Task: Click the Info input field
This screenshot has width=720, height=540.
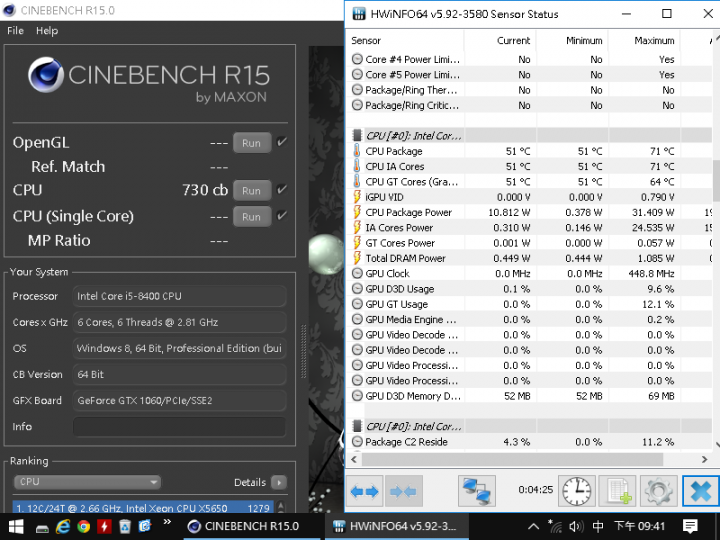Action: [x=180, y=427]
